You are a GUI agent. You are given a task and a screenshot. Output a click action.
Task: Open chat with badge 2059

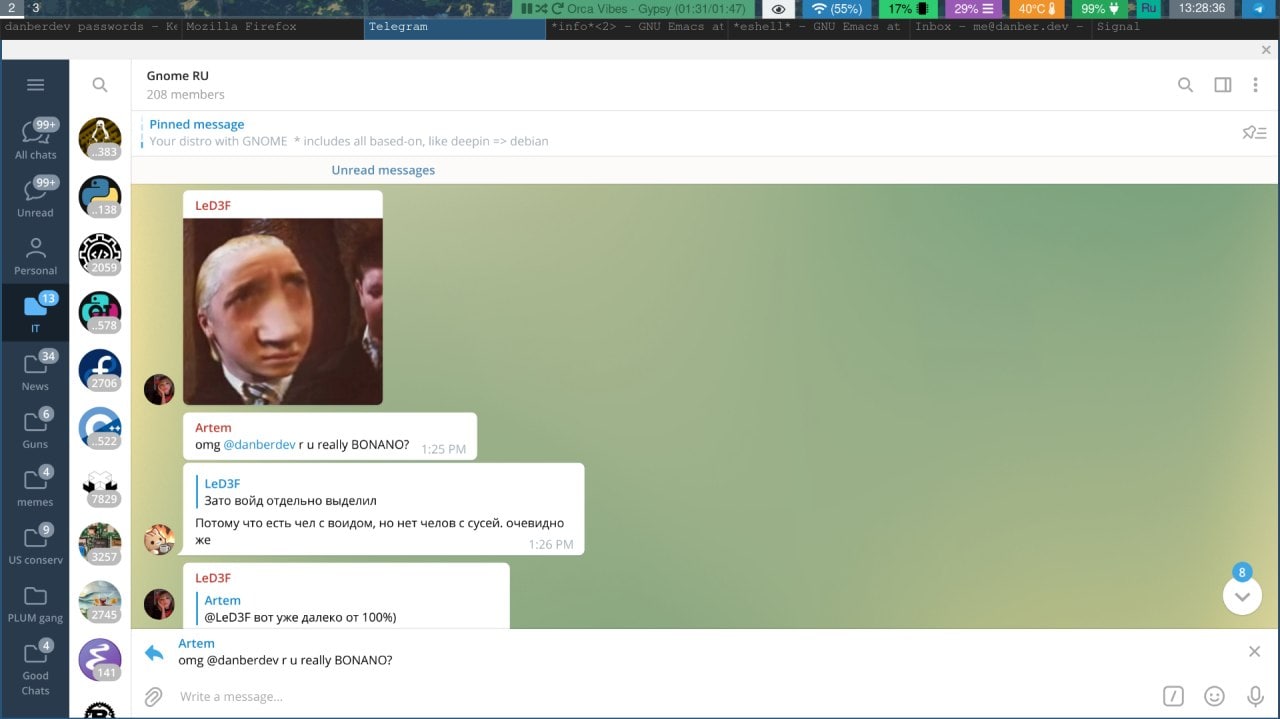pyautogui.click(x=100, y=255)
